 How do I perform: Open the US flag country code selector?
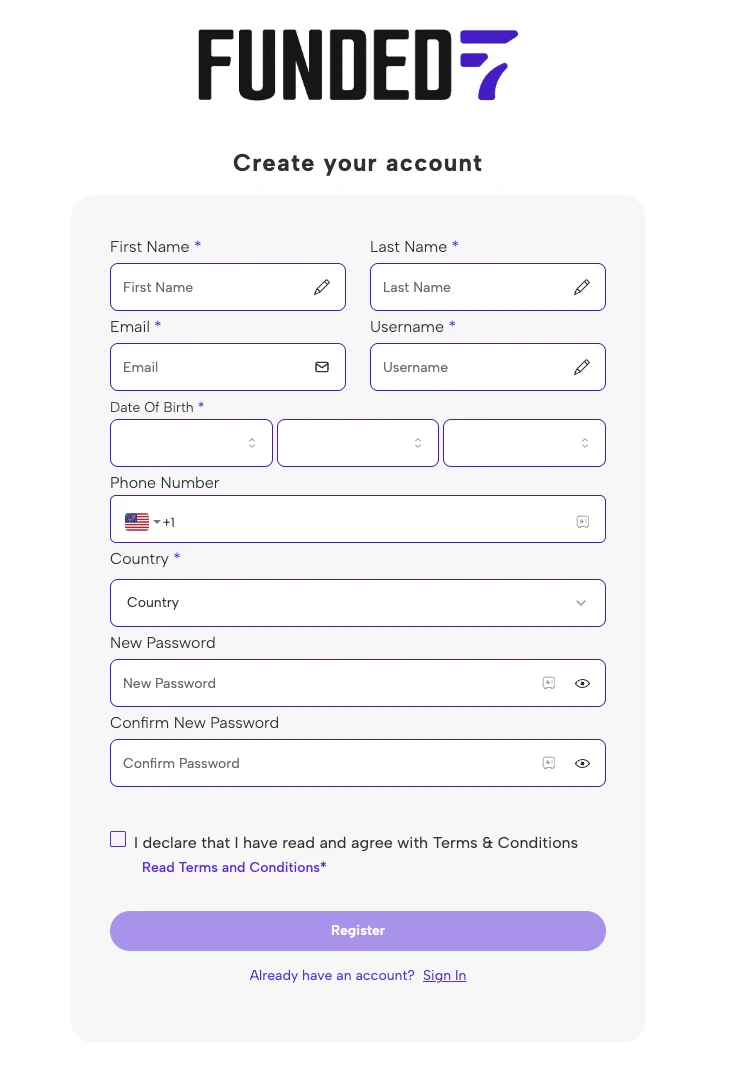click(x=143, y=522)
